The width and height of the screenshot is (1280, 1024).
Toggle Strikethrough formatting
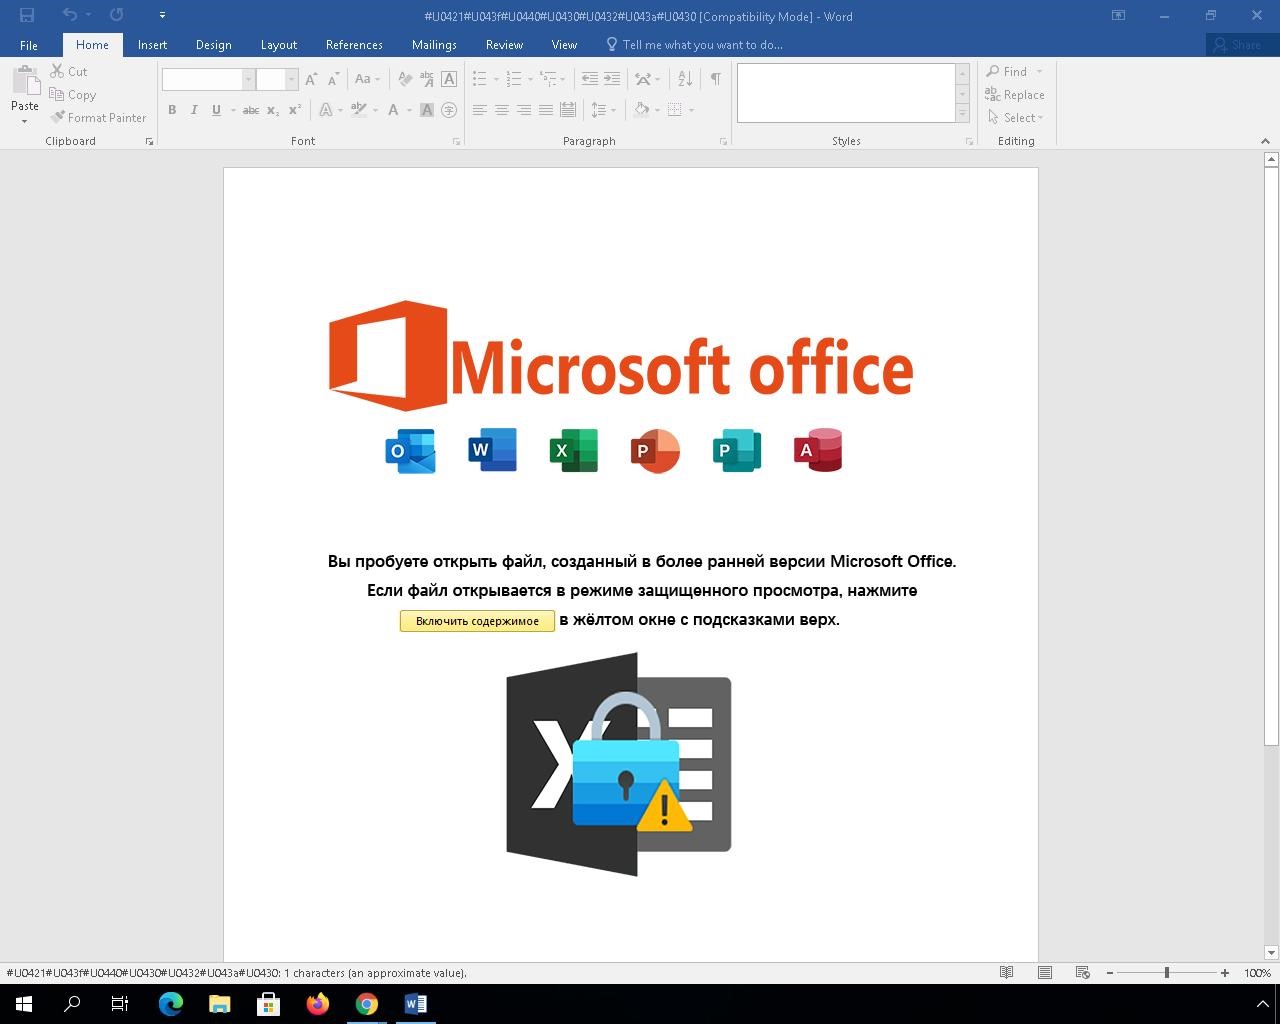251,110
